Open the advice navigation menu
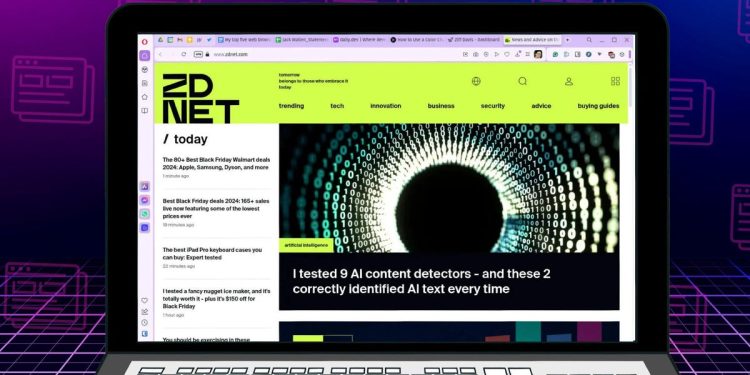Viewport: 750px width, 375px height. tap(541, 106)
